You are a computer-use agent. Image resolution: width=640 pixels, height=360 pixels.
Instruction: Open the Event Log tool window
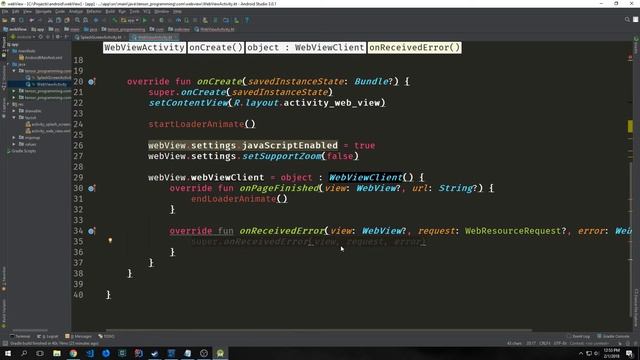tap(578, 336)
